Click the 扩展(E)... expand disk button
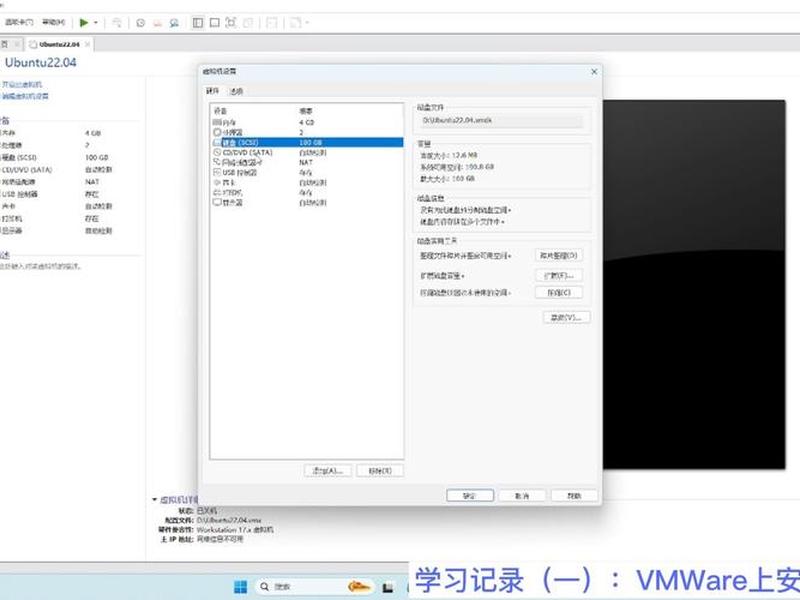Viewport: 800px width, 600px height. [559, 276]
